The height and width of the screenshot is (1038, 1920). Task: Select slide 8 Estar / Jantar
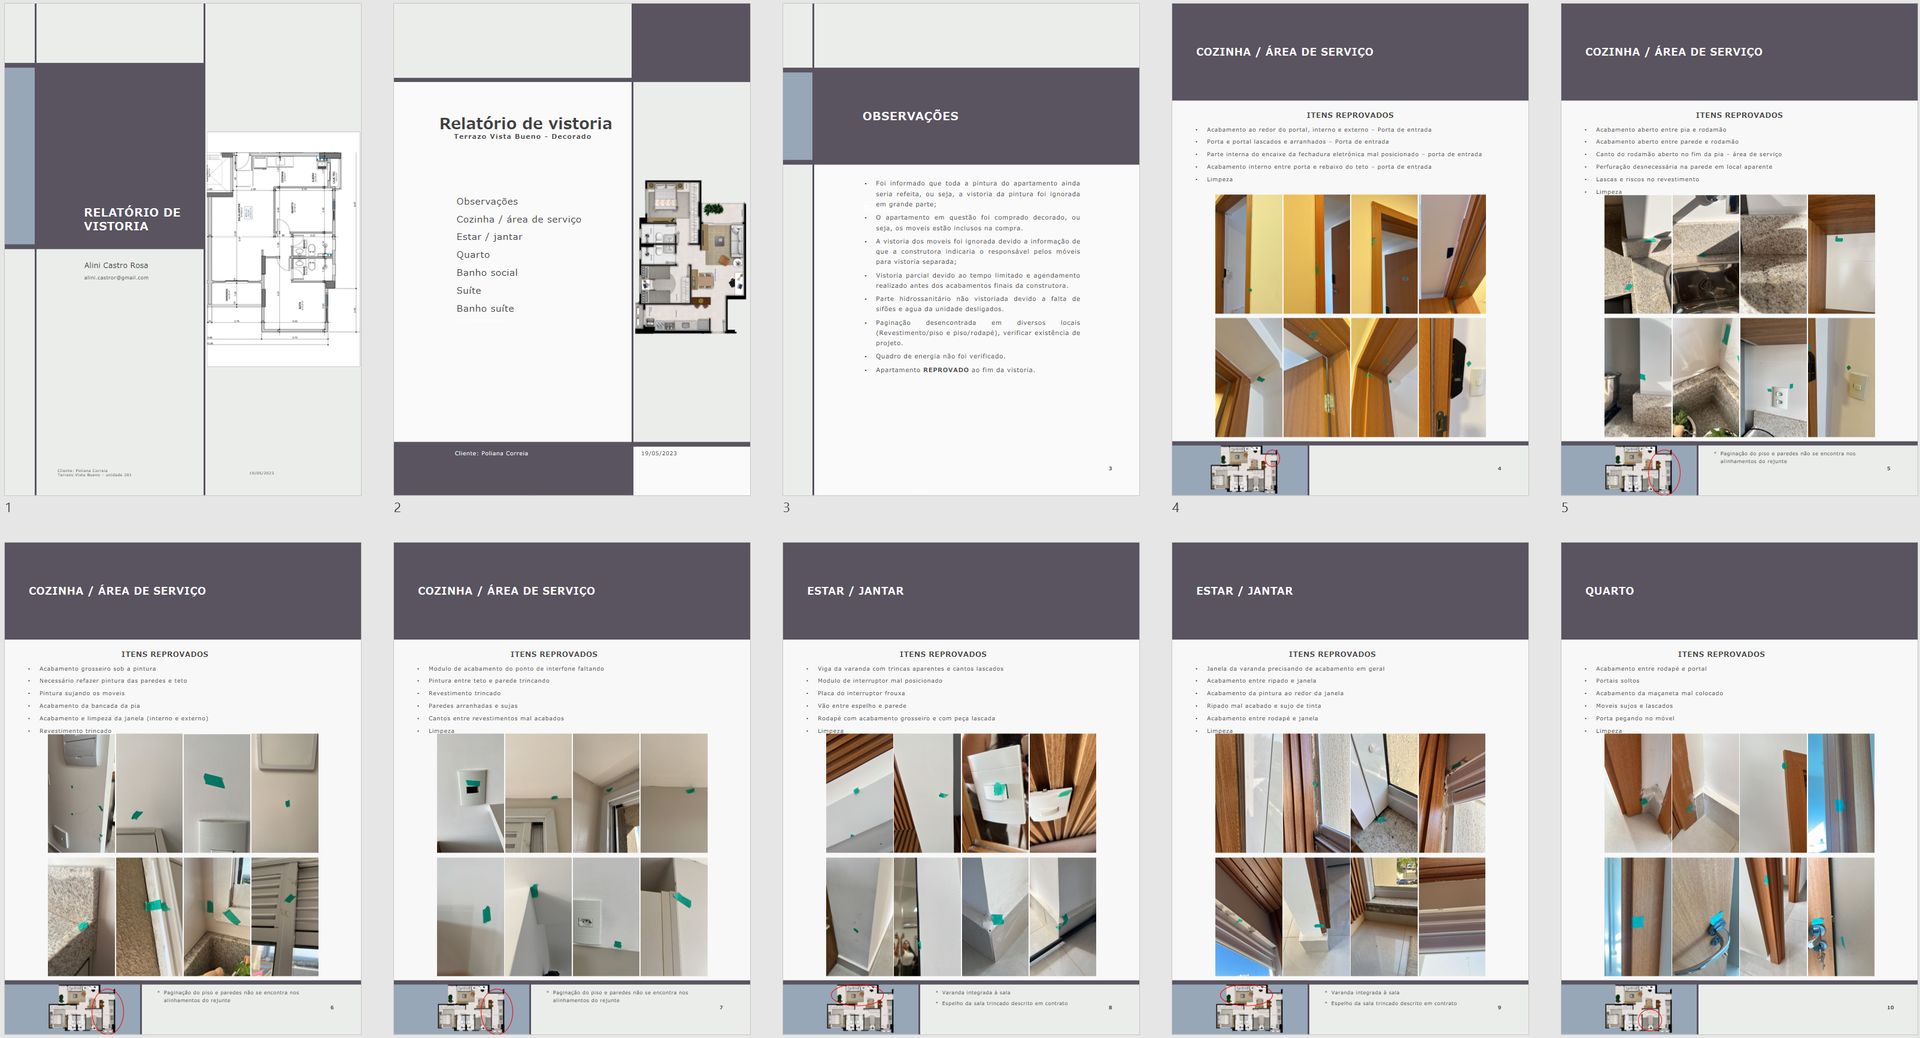click(961, 788)
